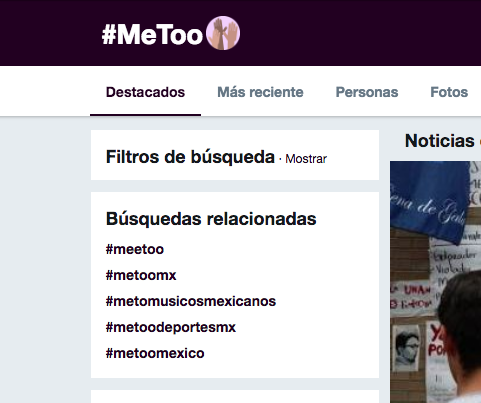Show search filters via Mostrar link
The image size is (481, 403).
pyautogui.click(x=306, y=159)
